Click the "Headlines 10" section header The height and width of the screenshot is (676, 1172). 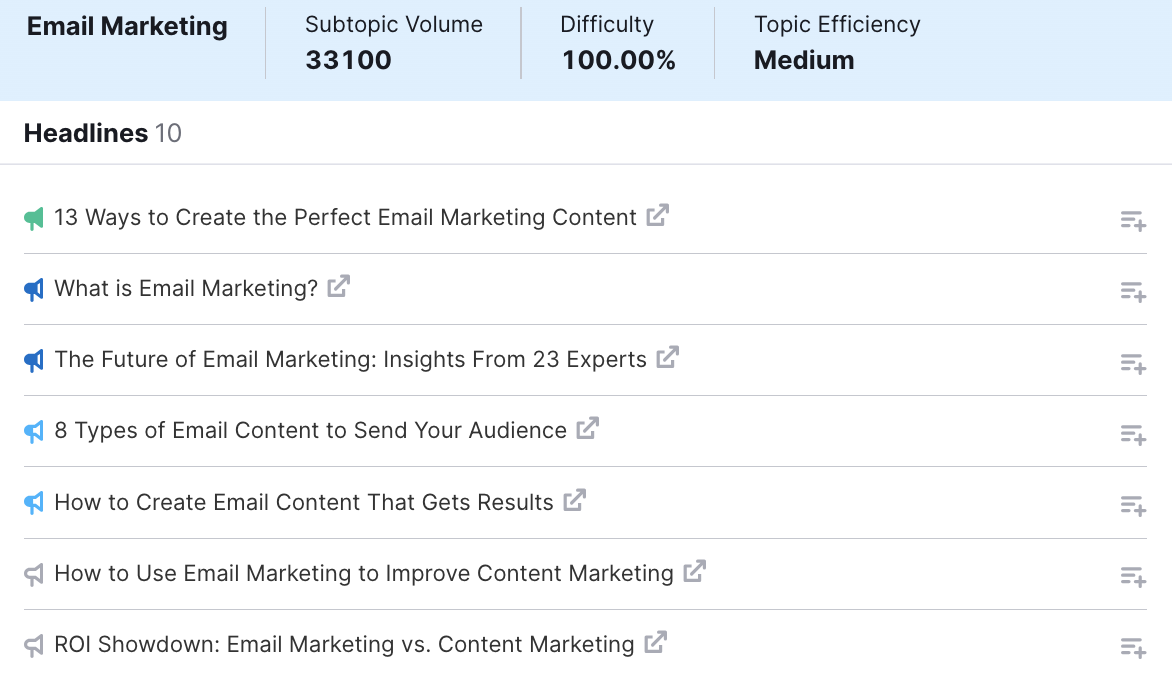pos(102,132)
